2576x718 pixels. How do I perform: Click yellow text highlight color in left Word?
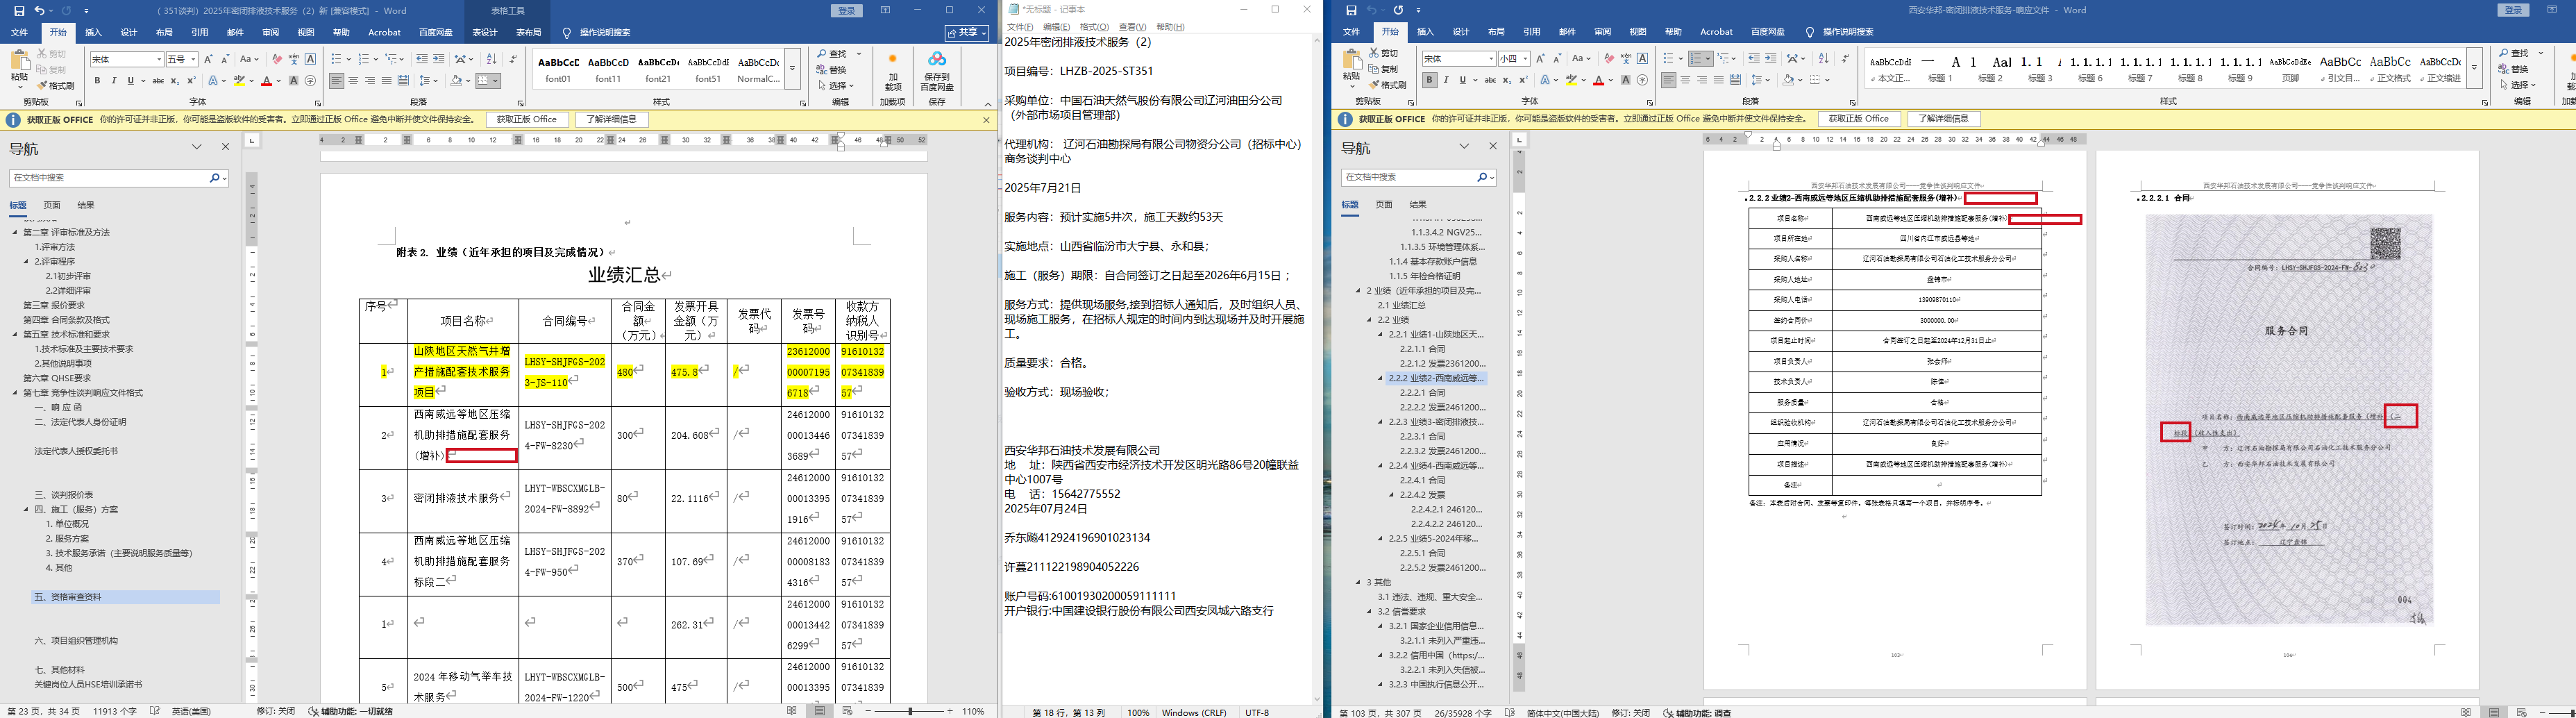239,81
